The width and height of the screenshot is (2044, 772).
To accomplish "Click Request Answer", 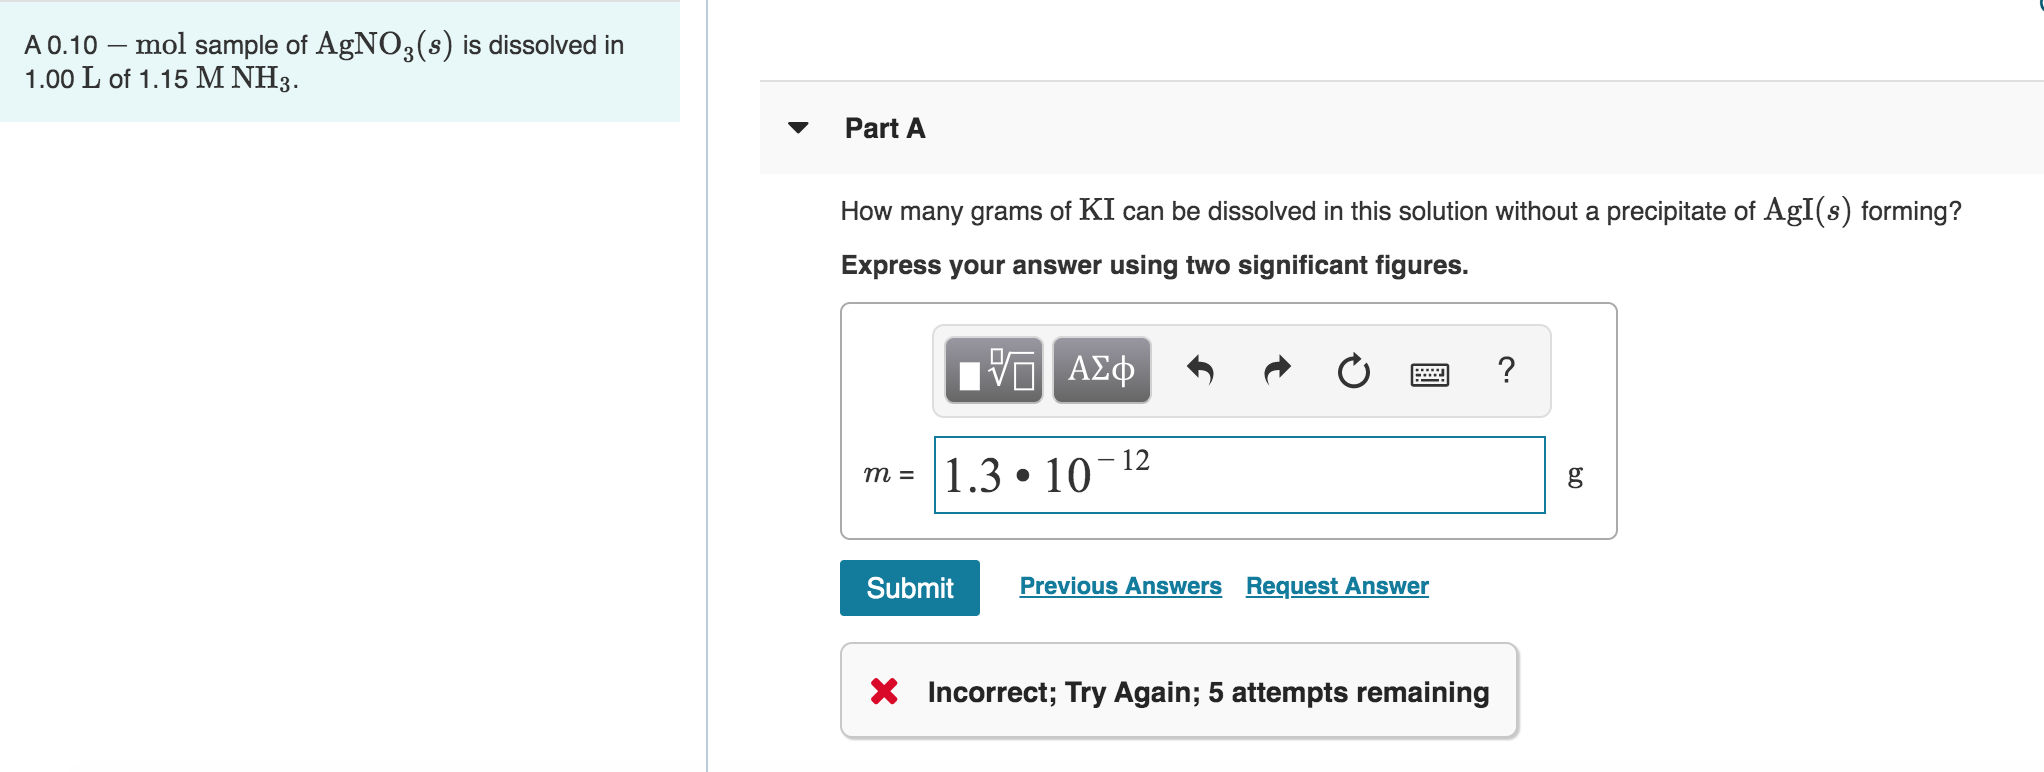I will click(1336, 586).
